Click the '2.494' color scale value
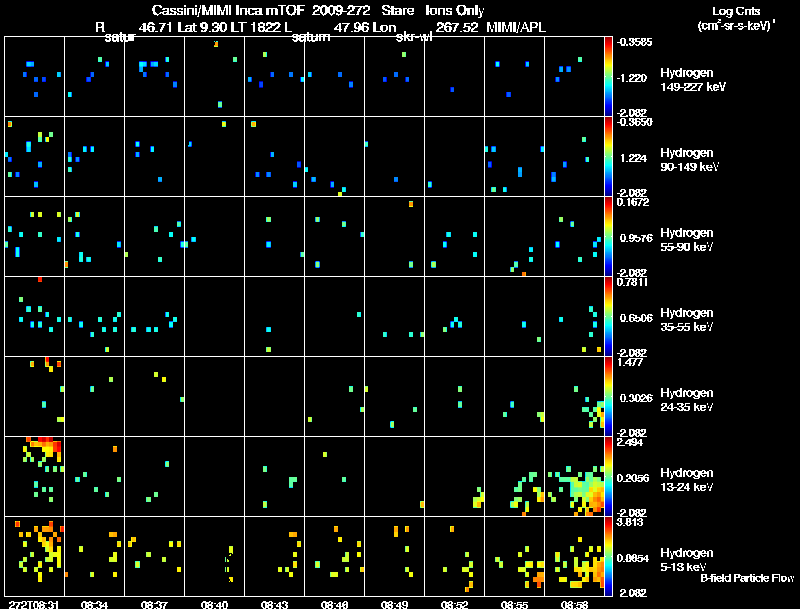 [x=630, y=442]
